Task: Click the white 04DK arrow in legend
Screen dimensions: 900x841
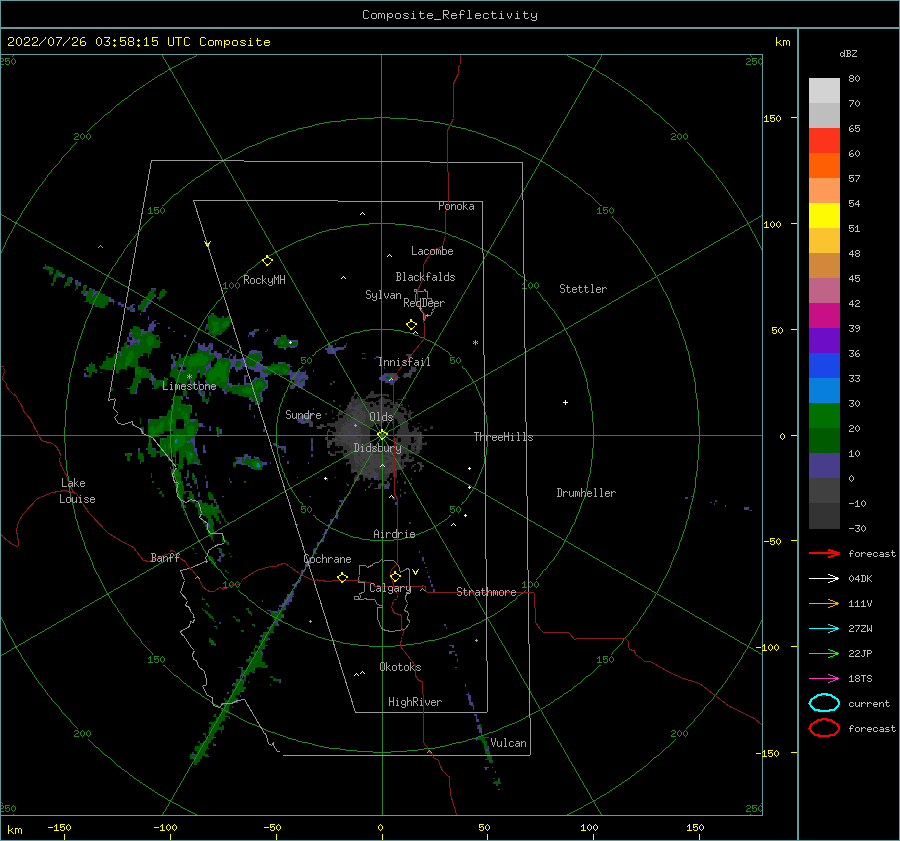Action: point(824,578)
